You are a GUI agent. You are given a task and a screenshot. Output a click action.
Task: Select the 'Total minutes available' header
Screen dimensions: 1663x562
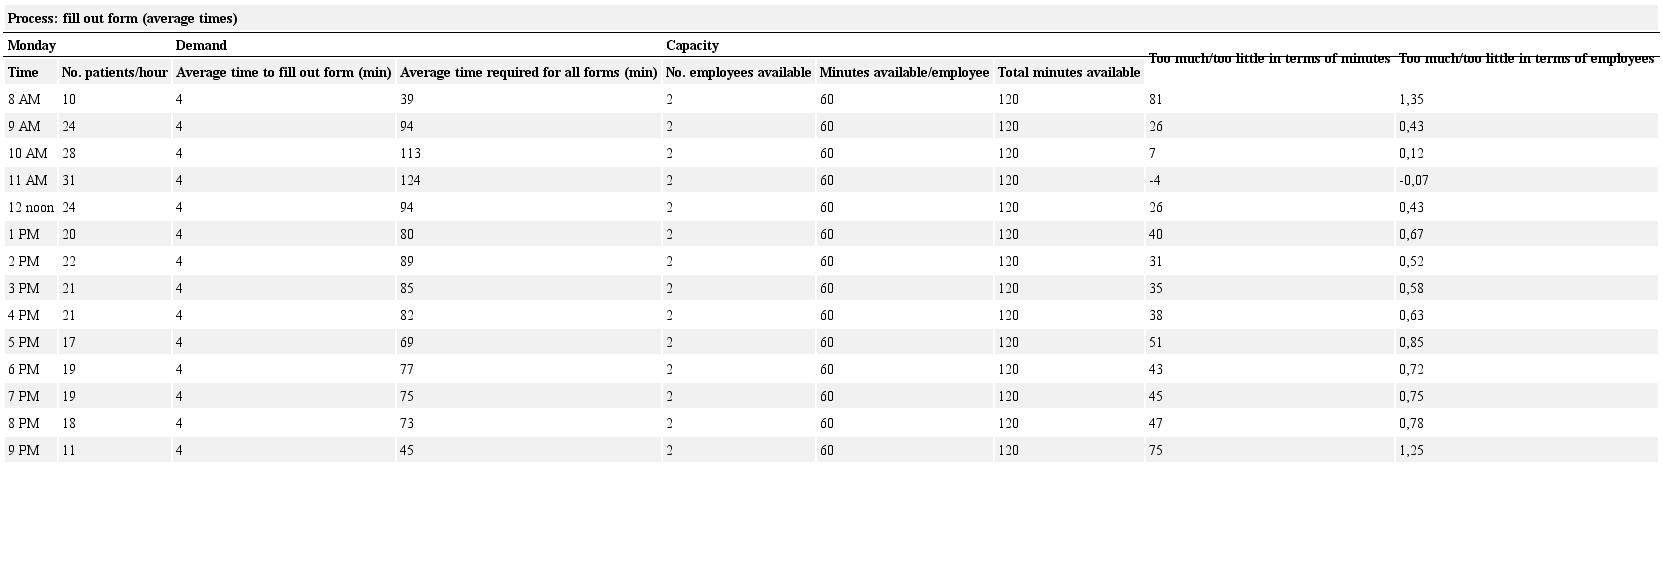(x=1069, y=73)
